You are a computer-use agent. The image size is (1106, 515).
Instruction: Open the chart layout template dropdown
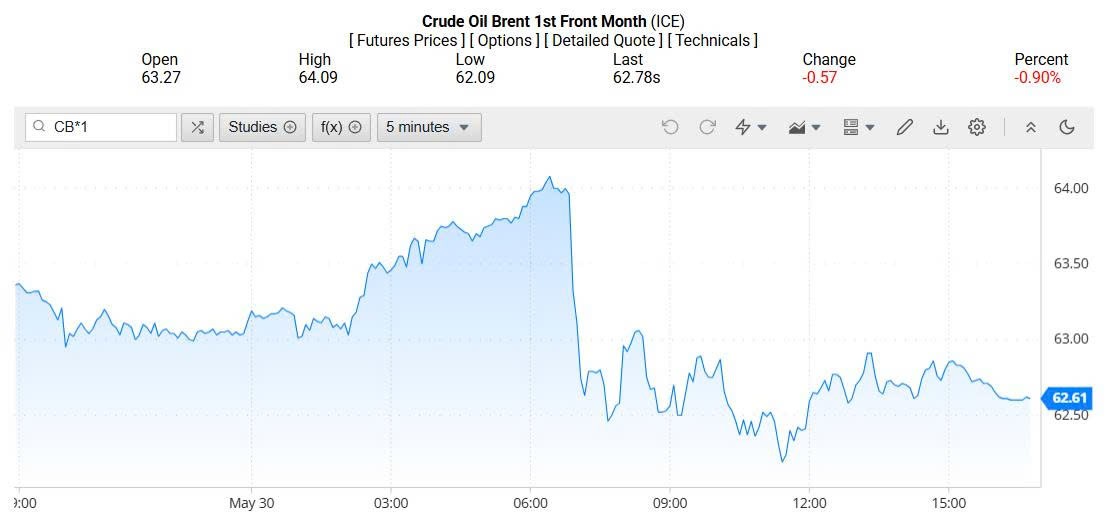tap(858, 127)
